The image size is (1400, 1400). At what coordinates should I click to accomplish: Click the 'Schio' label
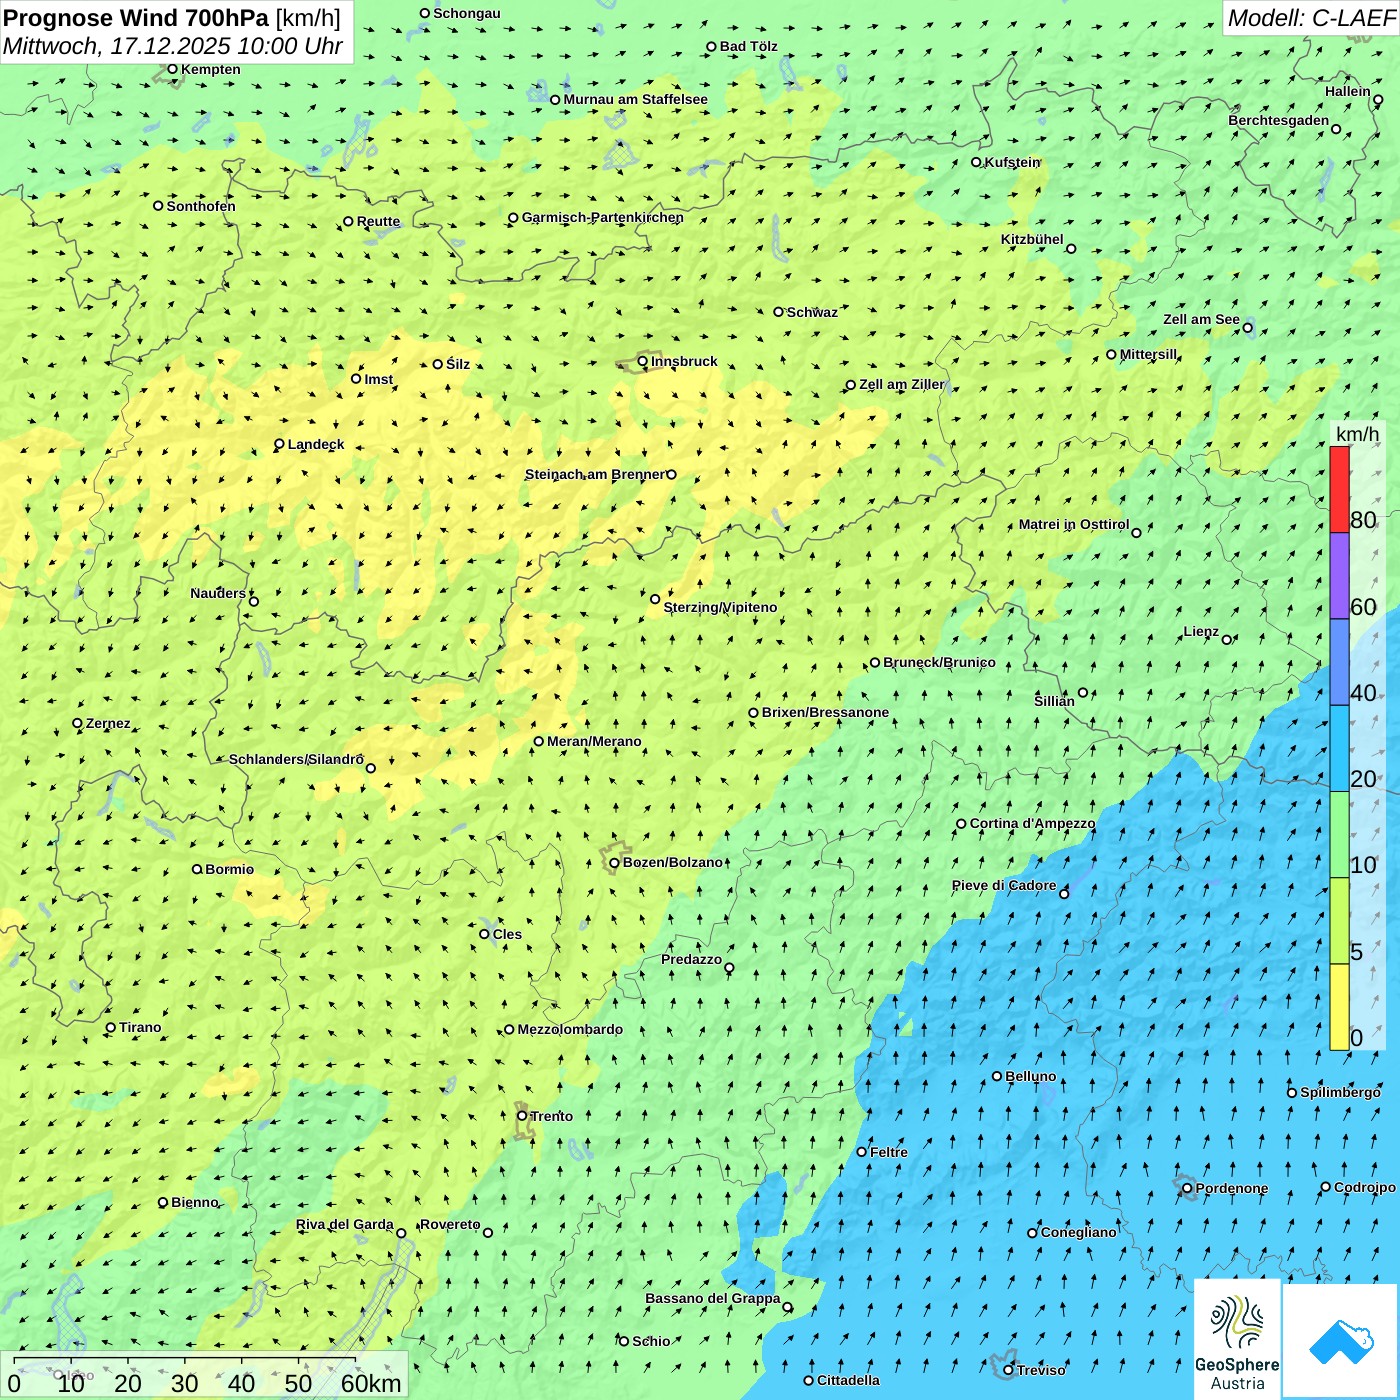(x=651, y=1341)
